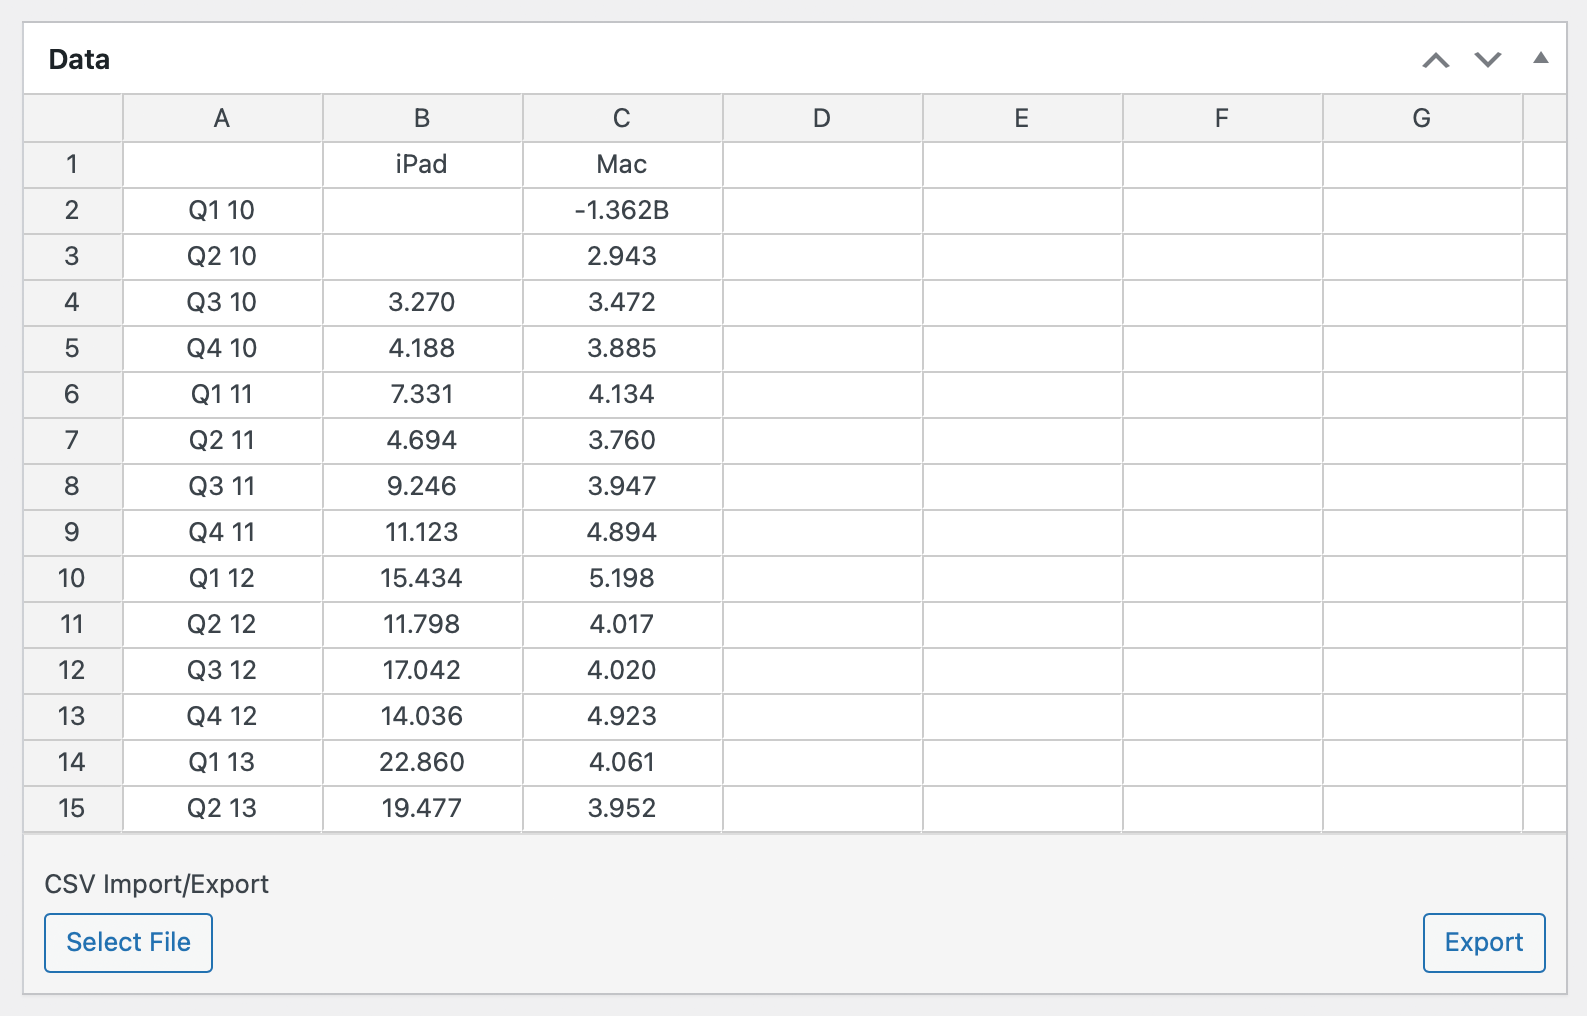Screen dimensions: 1587x1016
Task: Select cell with value 4.923
Action: pos(622,716)
